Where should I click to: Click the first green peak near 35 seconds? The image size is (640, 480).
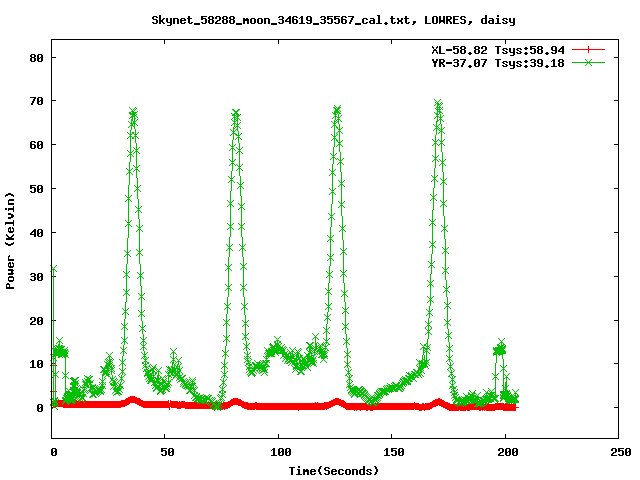coord(133,112)
